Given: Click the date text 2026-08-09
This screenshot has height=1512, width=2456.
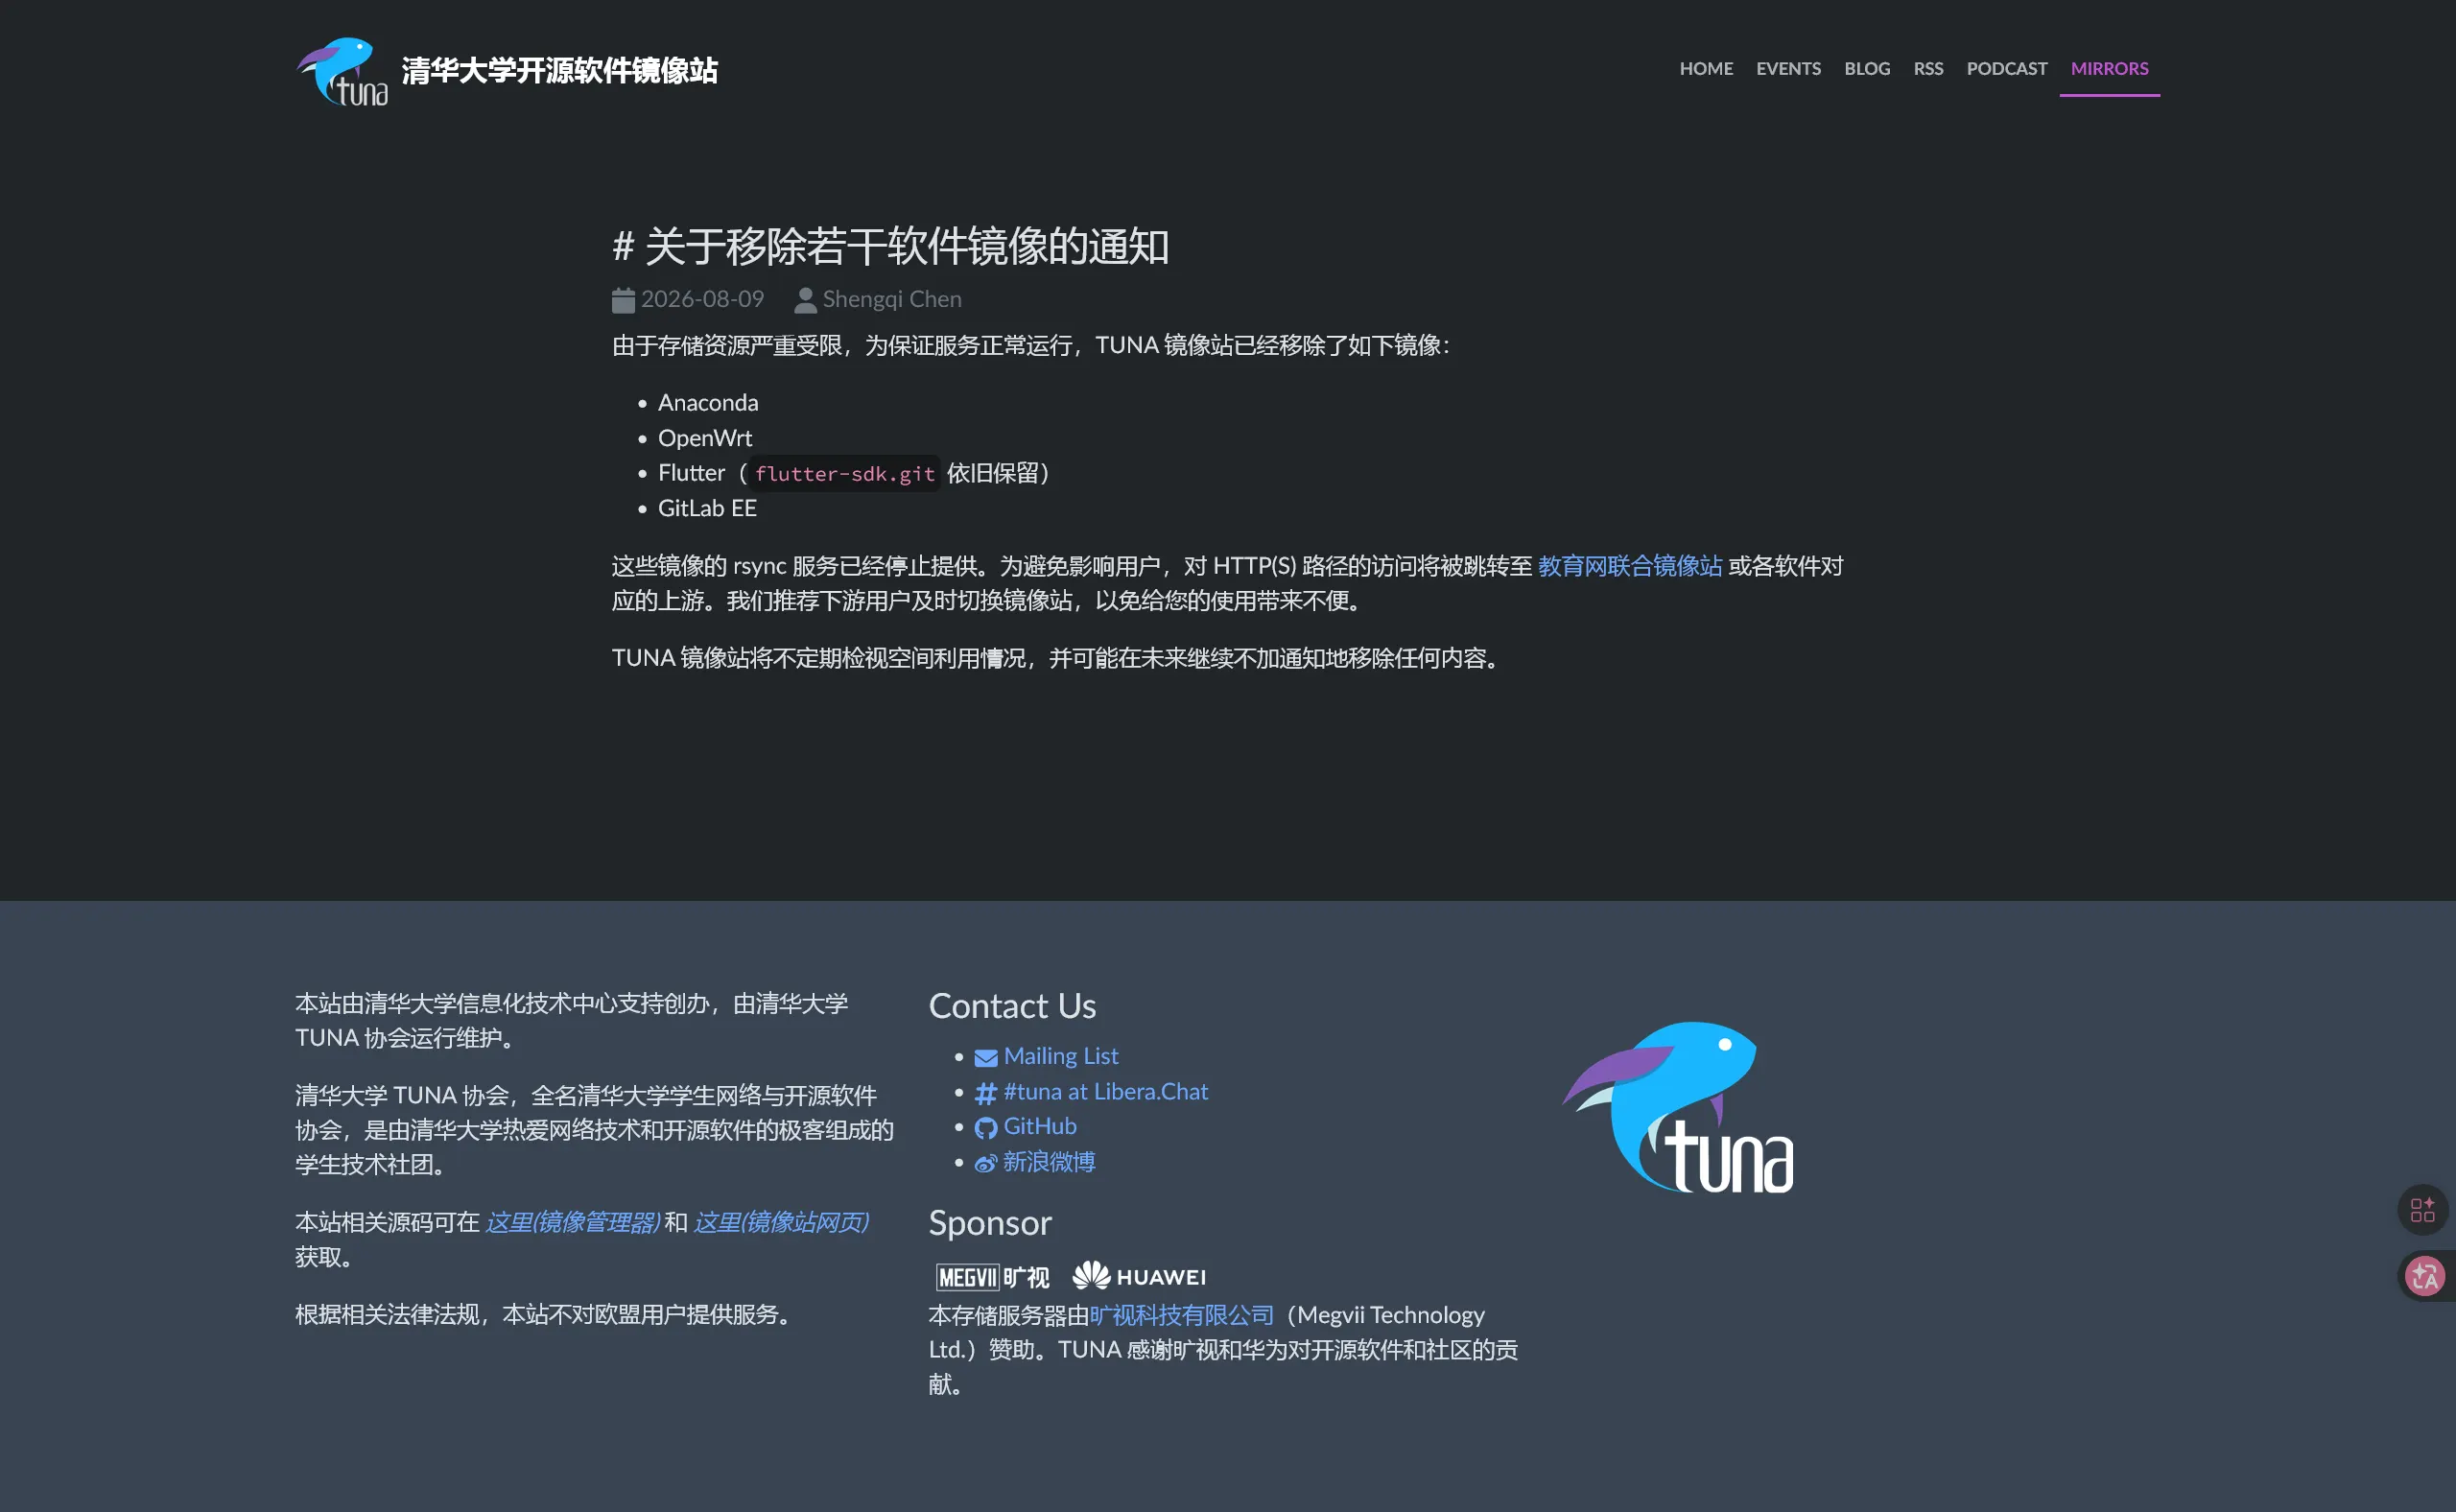Looking at the screenshot, I should click(x=702, y=299).
